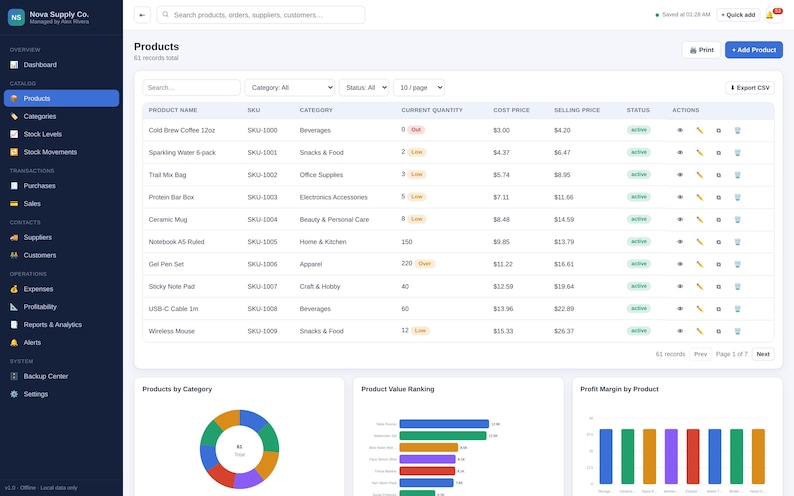This screenshot has height=496, width=794.
Task: Delete the Sticky Note Pad row
Action: [737, 286]
